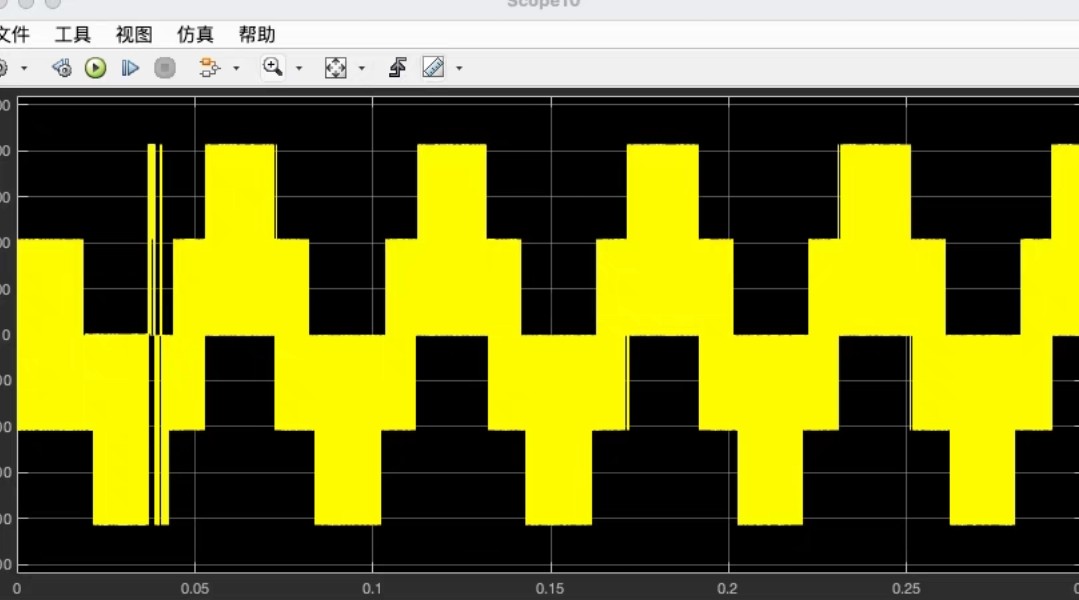
Task: Open the 仿真 (Simulation) menu
Action: pos(195,34)
